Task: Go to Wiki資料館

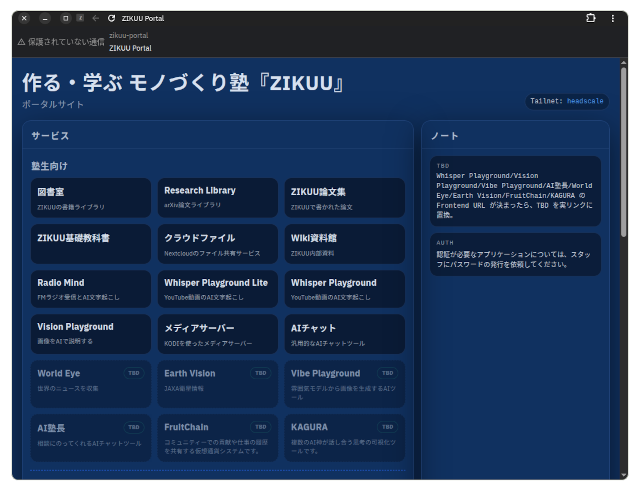Action: (344, 243)
